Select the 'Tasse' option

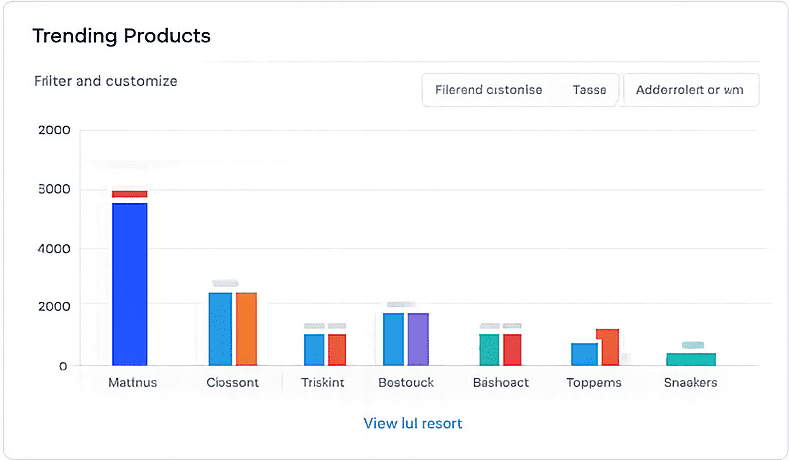coord(589,90)
